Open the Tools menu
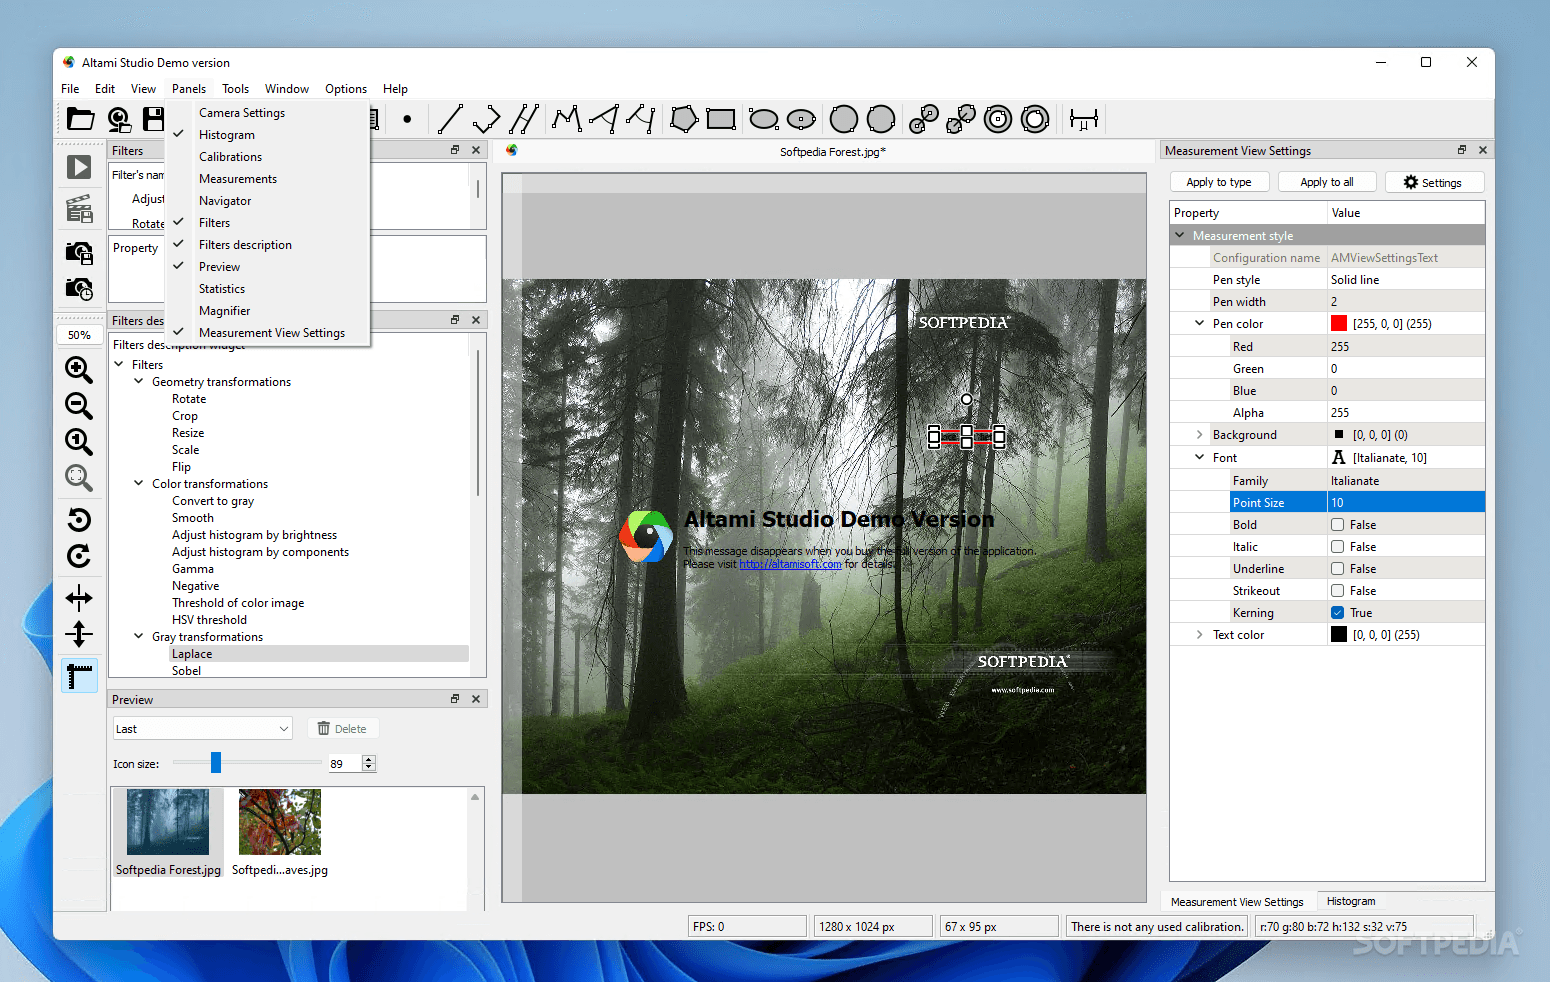Screen dimensions: 1550x982 tap(235, 89)
